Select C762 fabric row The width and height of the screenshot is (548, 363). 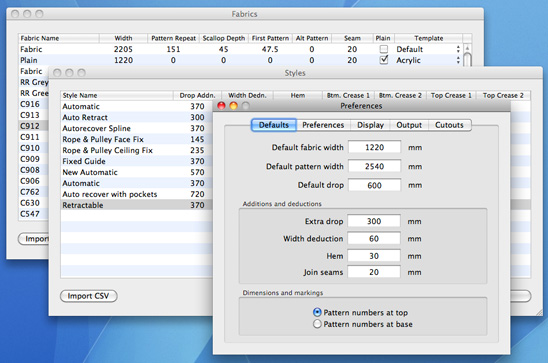coord(33,192)
